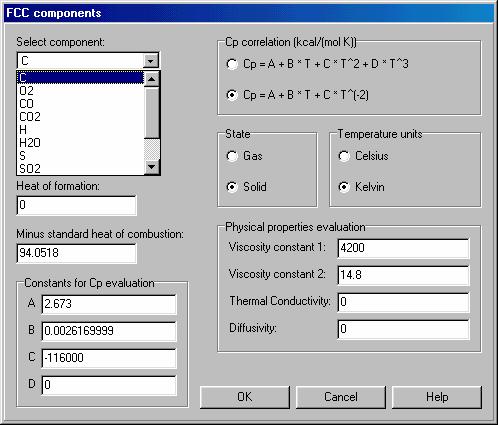Confirm with the OK button
Screen dimensions: 498x425
245,397
